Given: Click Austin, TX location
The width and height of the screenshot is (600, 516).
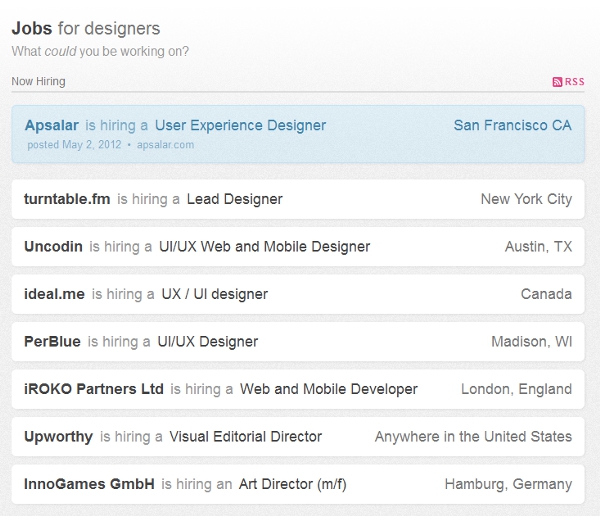Looking at the screenshot, I should (x=538, y=247).
